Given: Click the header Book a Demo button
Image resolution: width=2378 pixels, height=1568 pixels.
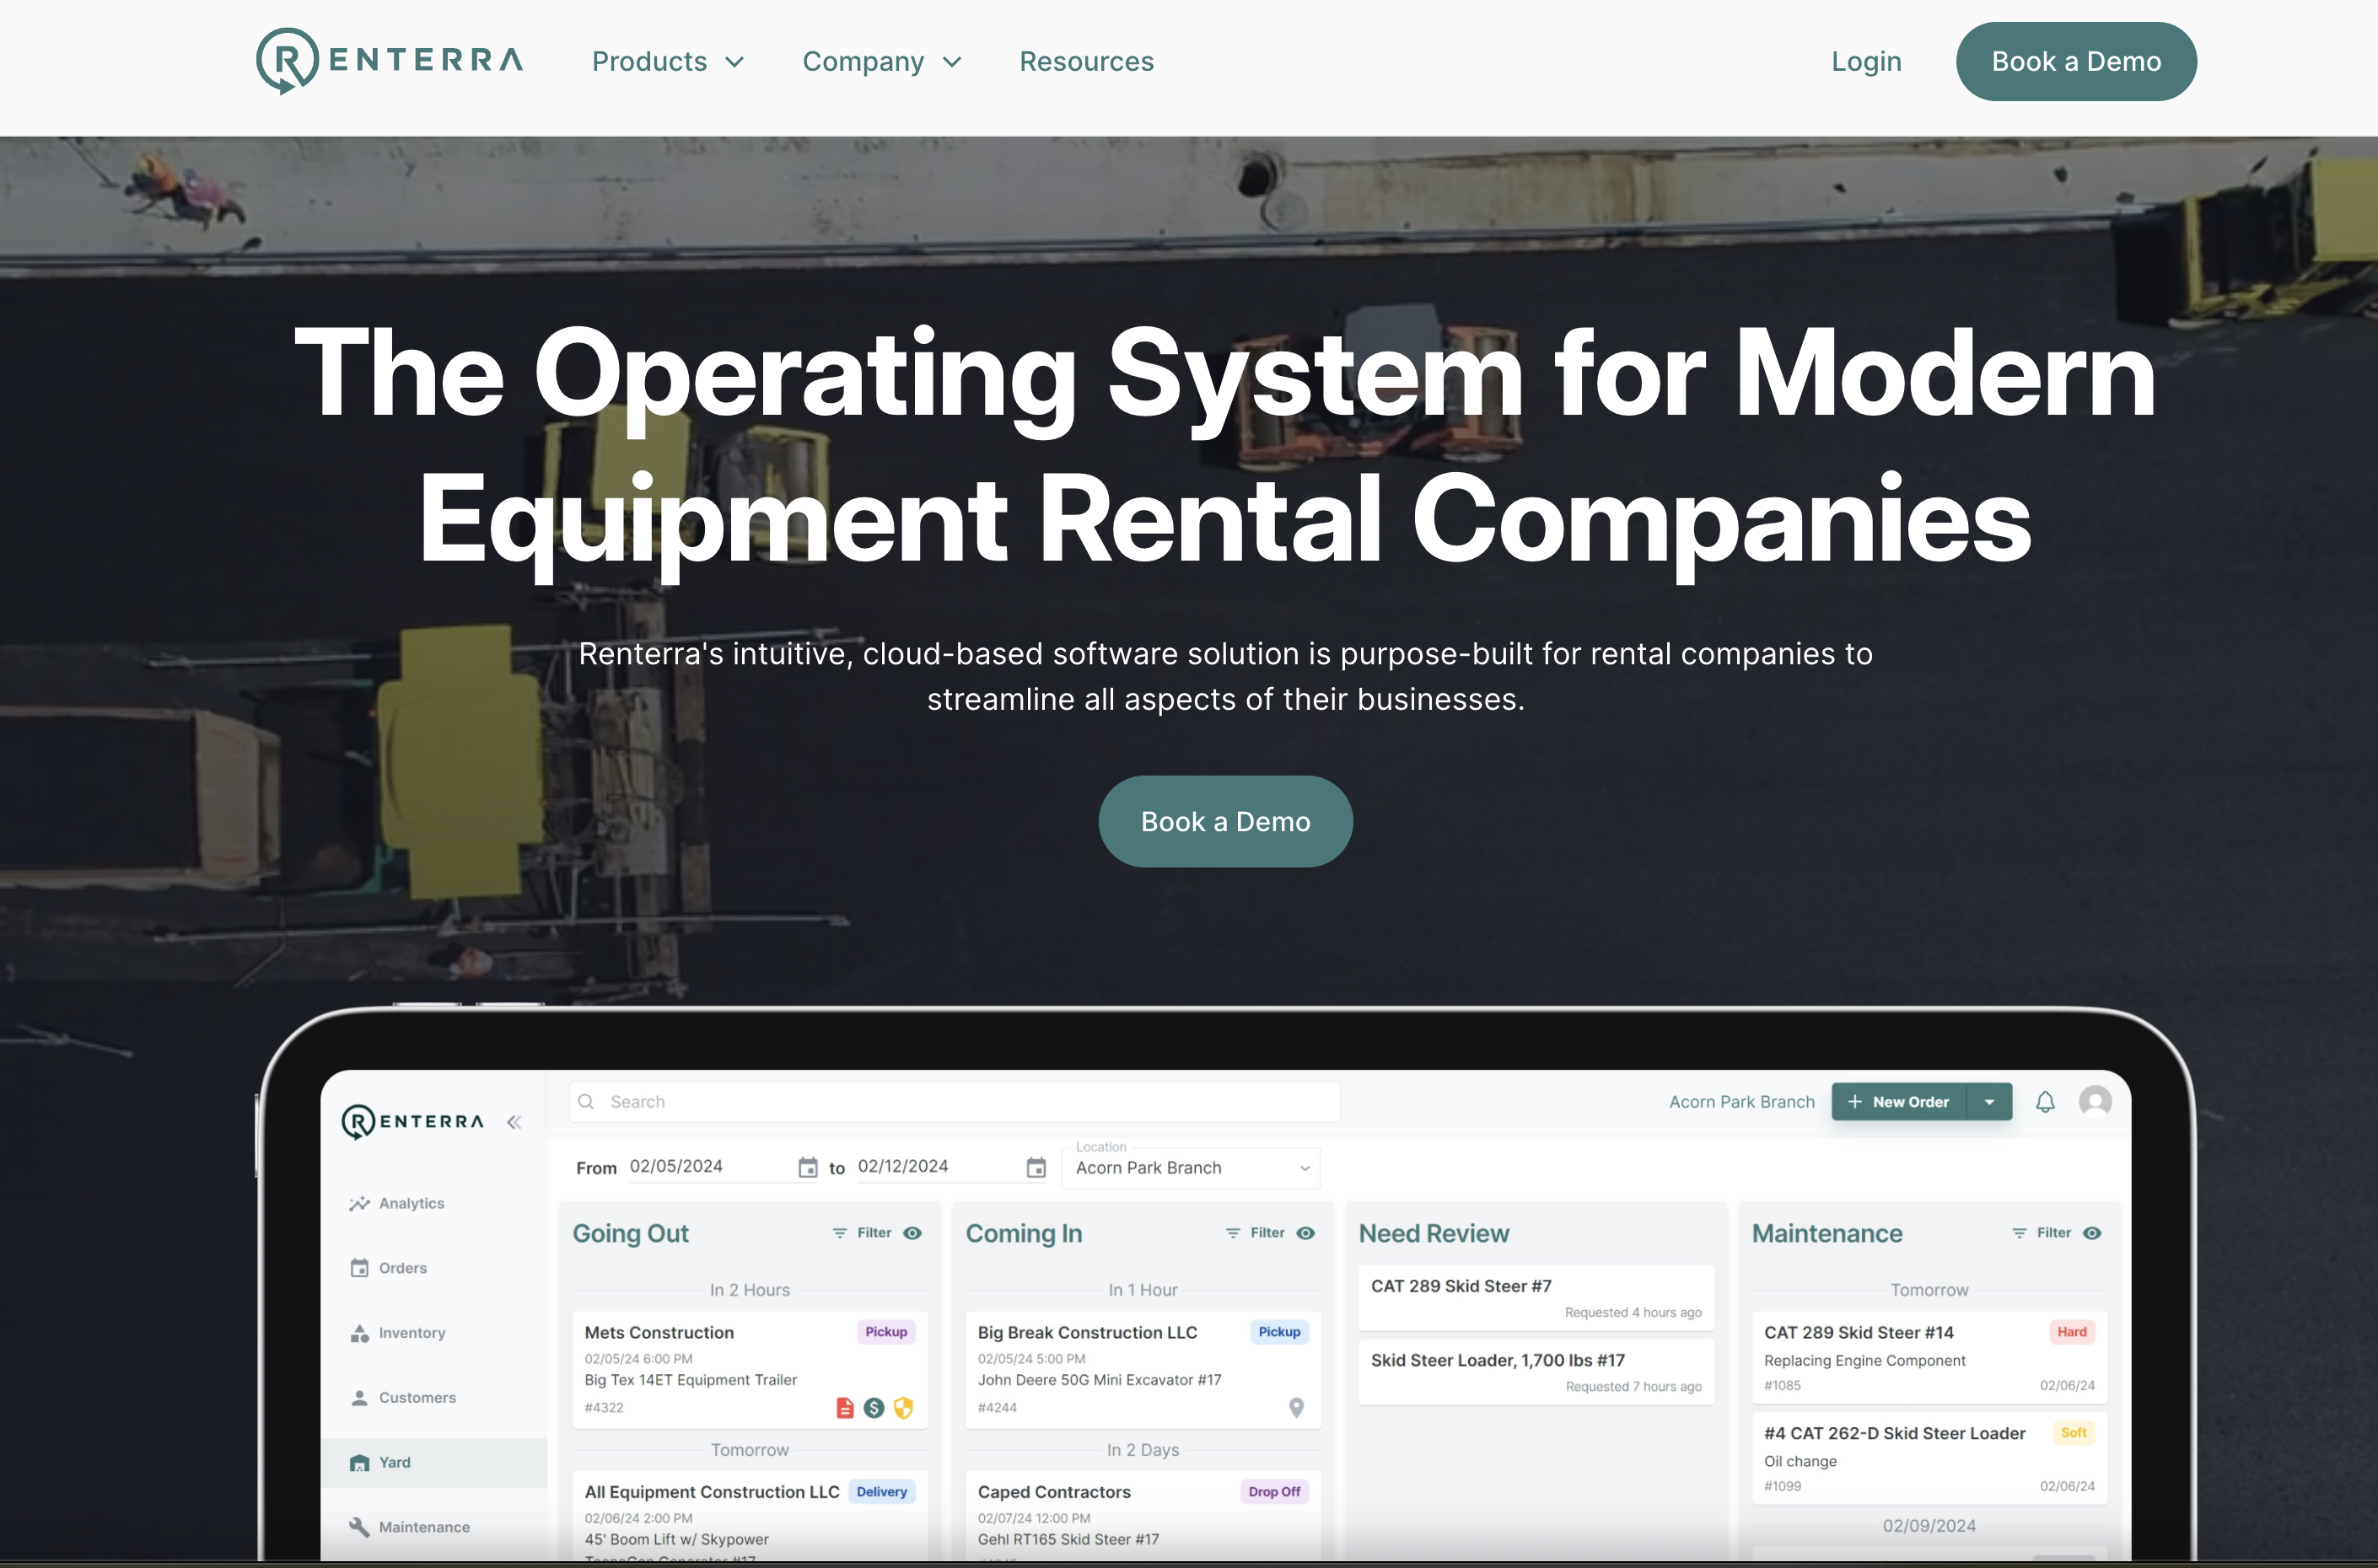Looking at the screenshot, I should 2076,62.
